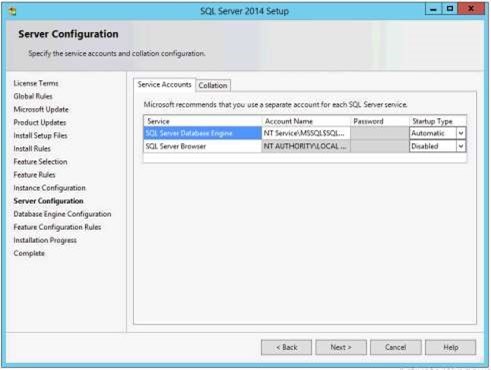Cancel the setup wizard
491x370 pixels.
point(396,347)
